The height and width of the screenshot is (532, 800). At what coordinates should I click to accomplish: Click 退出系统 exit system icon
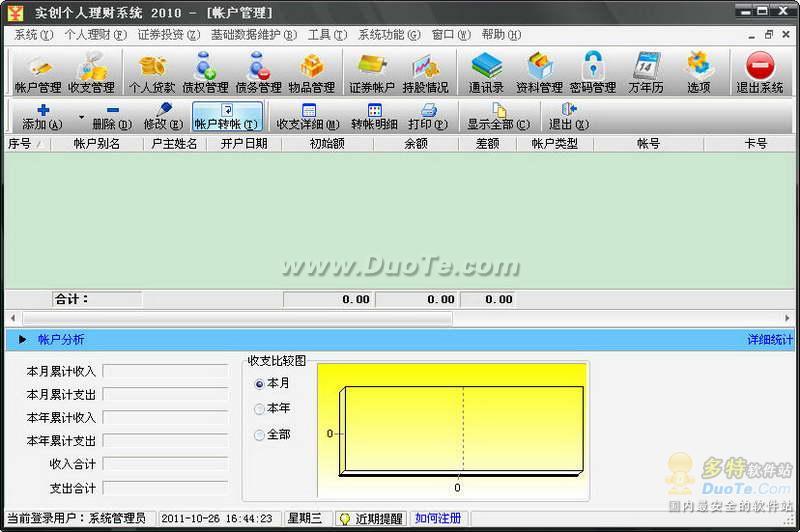(760, 72)
